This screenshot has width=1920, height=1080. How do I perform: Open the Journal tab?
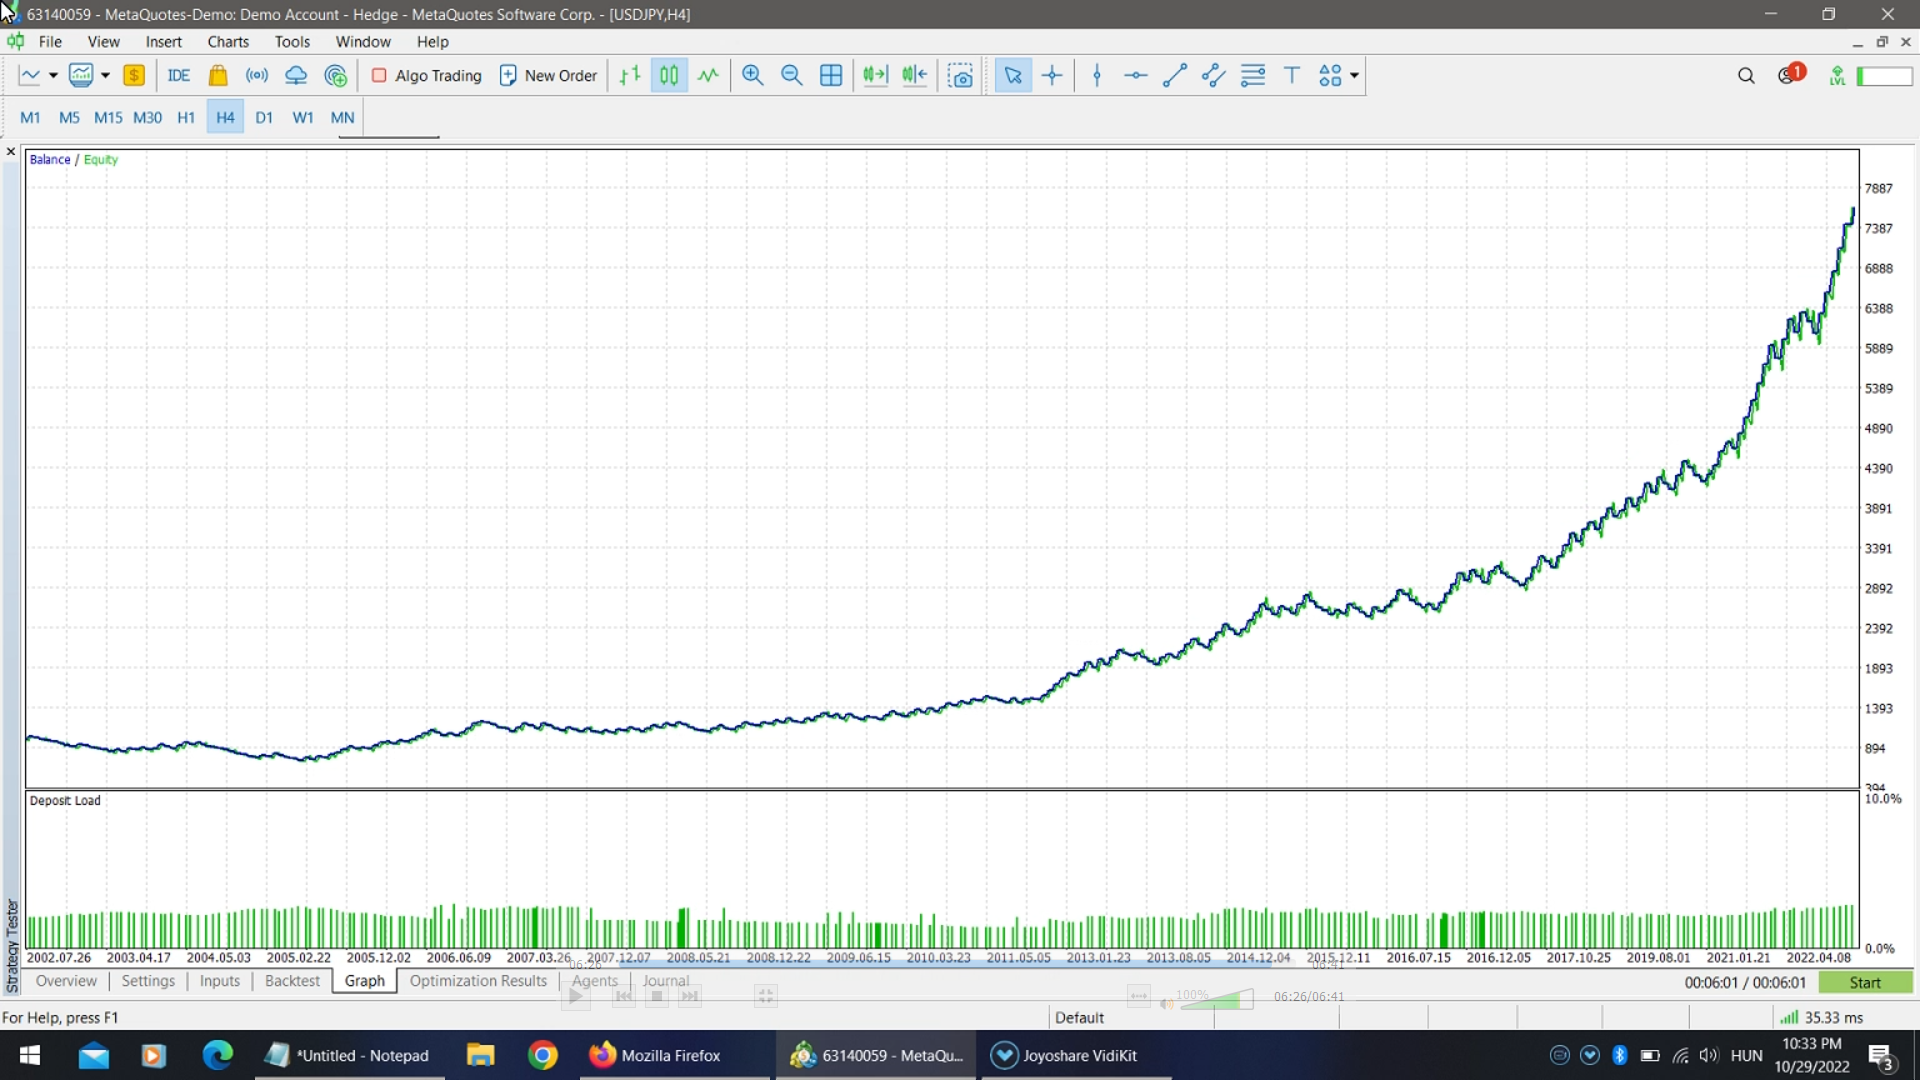[x=666, y=981]
